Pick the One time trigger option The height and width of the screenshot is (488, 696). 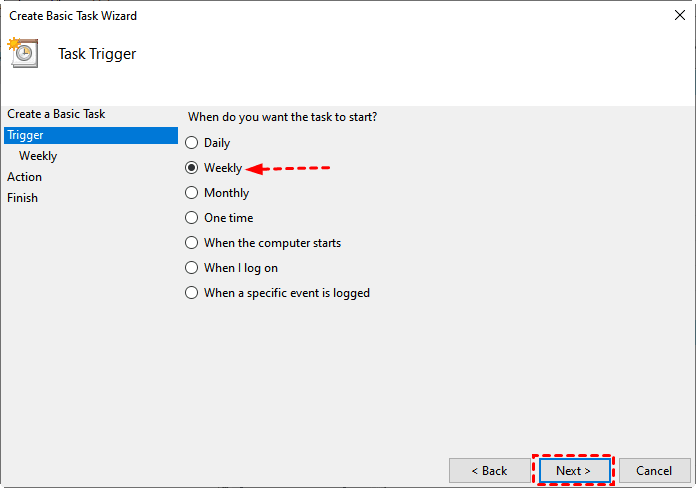pyautogui.click(x=192, y=218)
